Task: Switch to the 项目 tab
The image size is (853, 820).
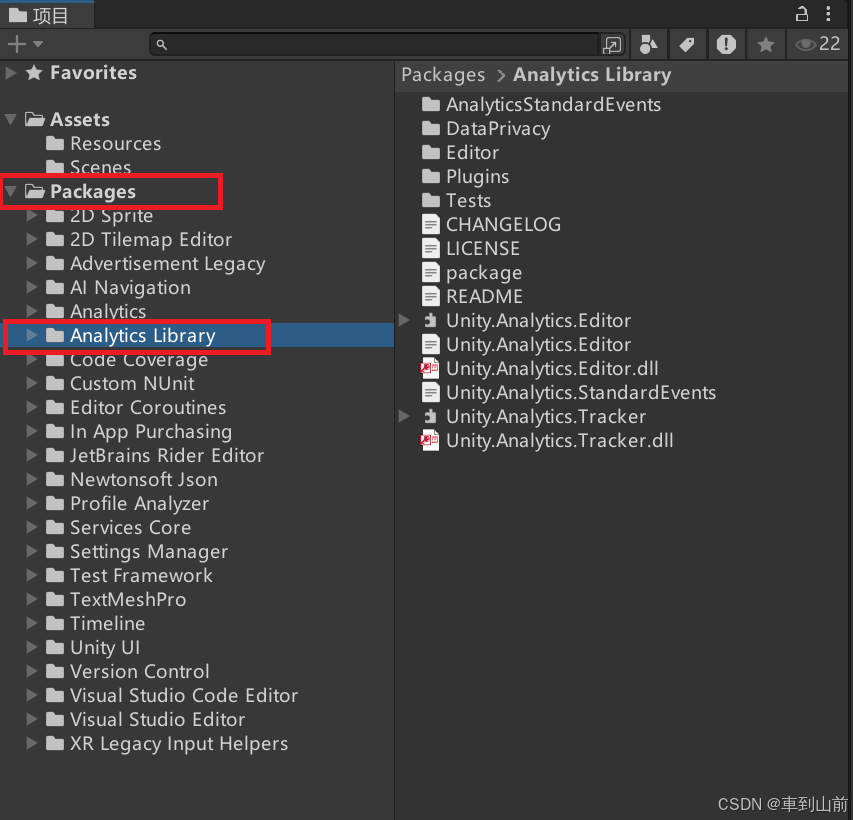Action: [47, 14]
